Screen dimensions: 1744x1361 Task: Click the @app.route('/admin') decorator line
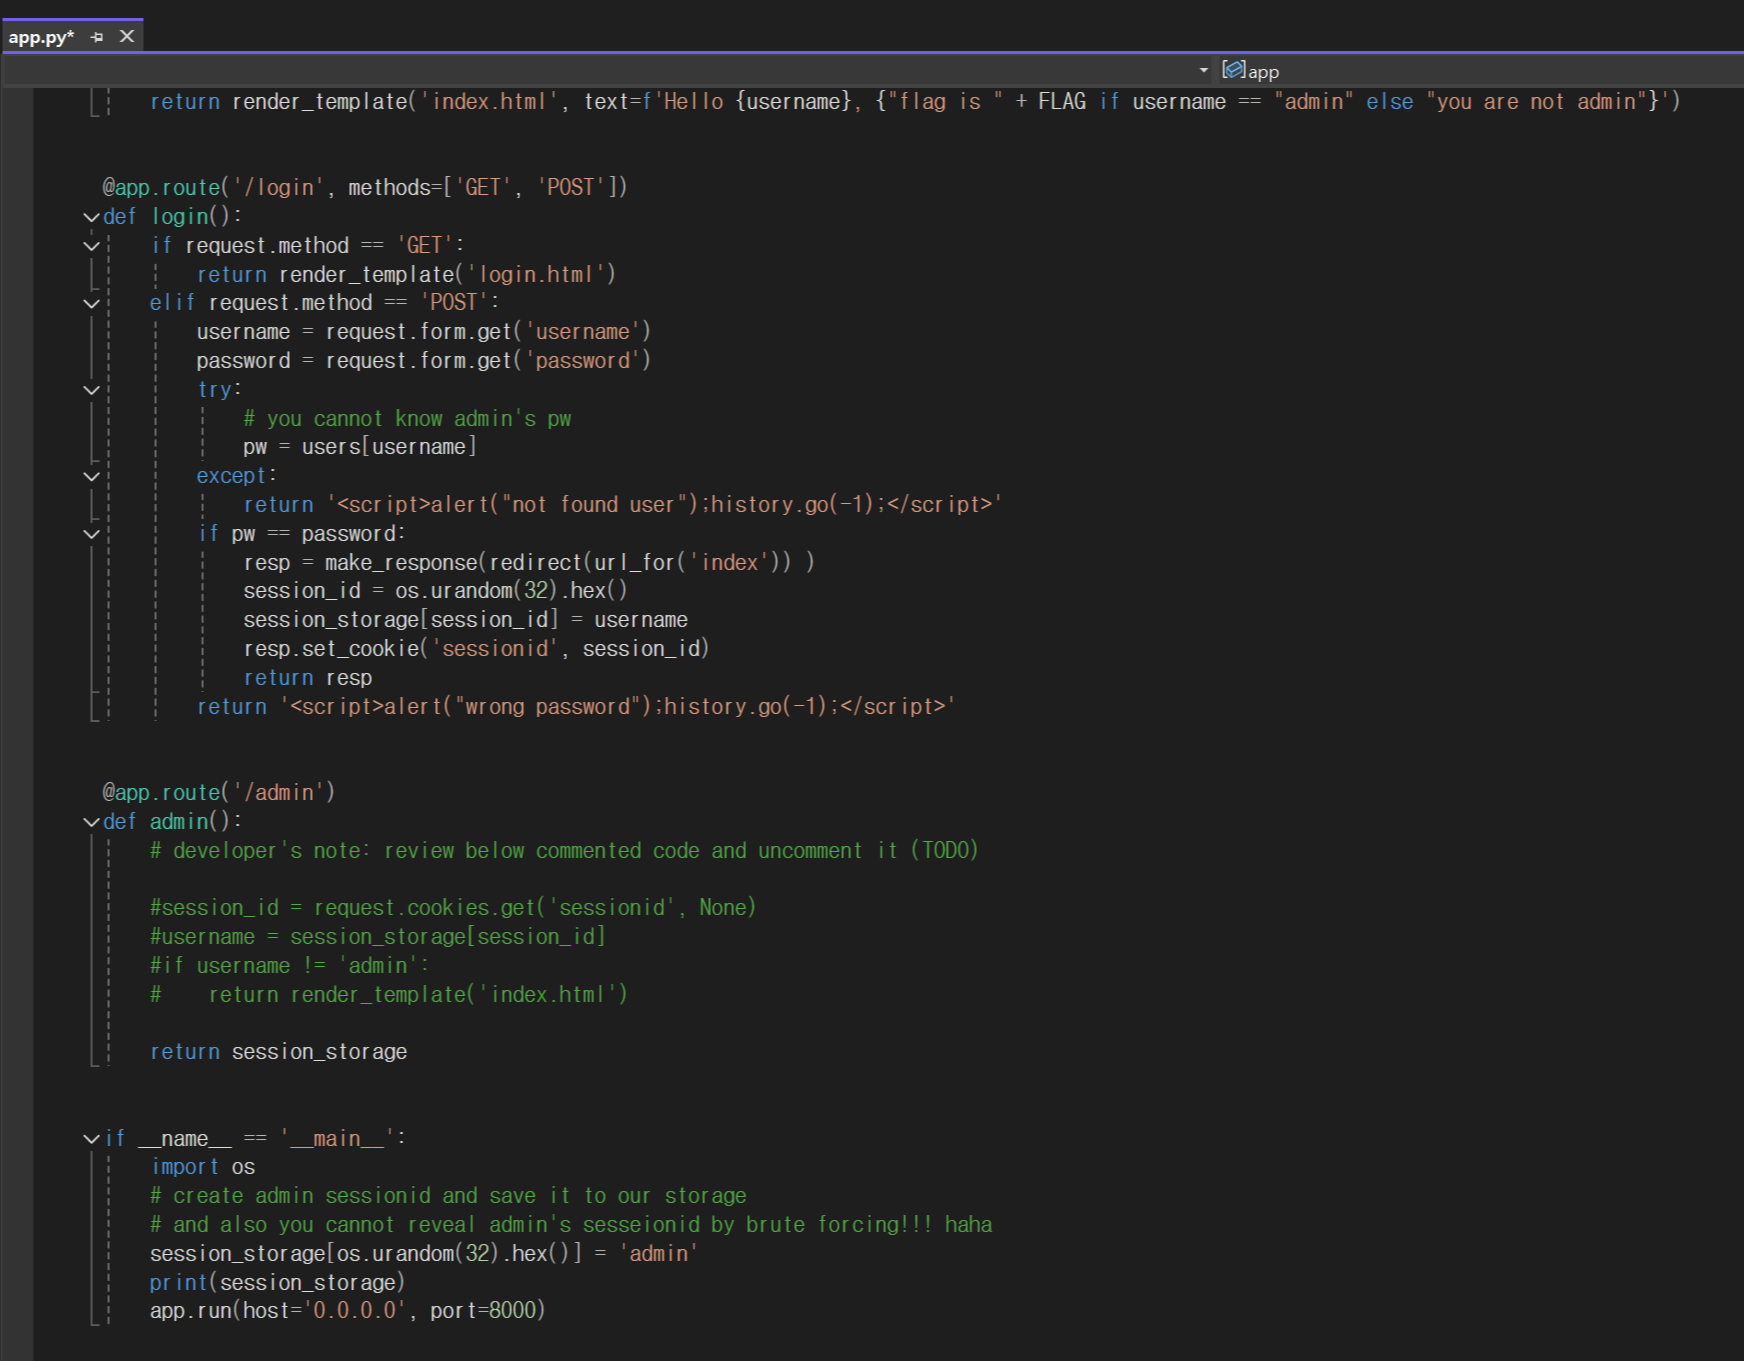point(219,793)
